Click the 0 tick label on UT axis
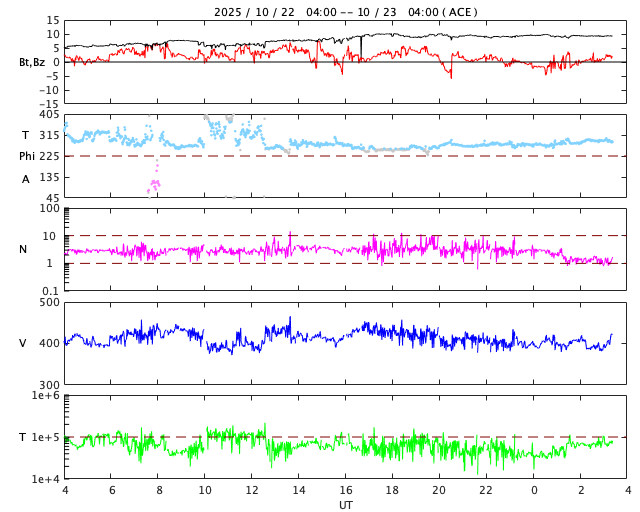 534,491
